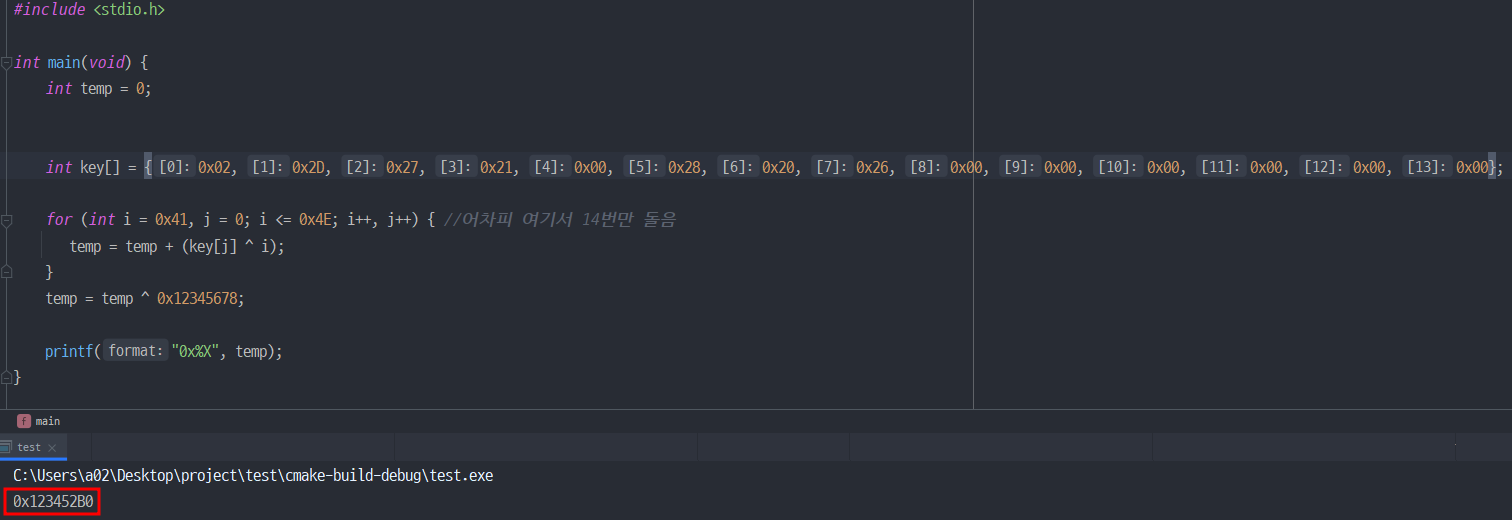Close the test run tab
The height and width of the screenshot is (520, 1512).
pyautogui.click(x=52, y=447)
